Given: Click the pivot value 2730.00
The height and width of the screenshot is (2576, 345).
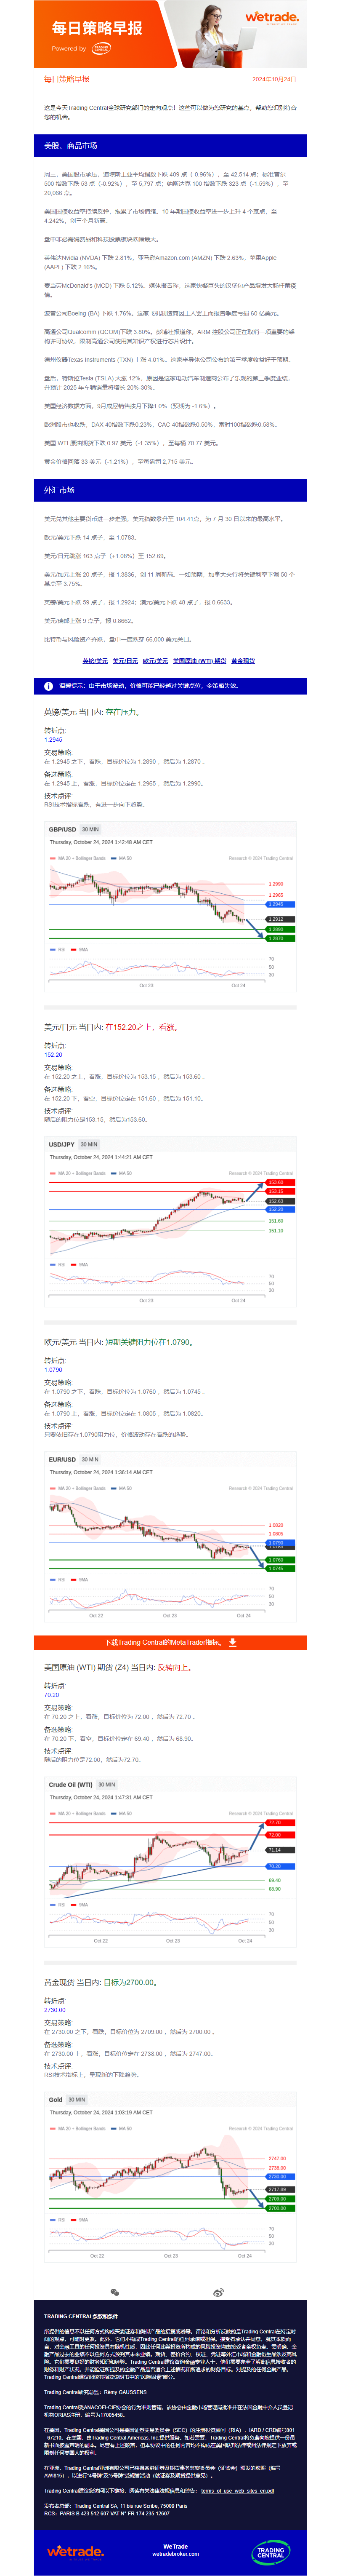Looking at the screenshot, I should [55, 2010].
